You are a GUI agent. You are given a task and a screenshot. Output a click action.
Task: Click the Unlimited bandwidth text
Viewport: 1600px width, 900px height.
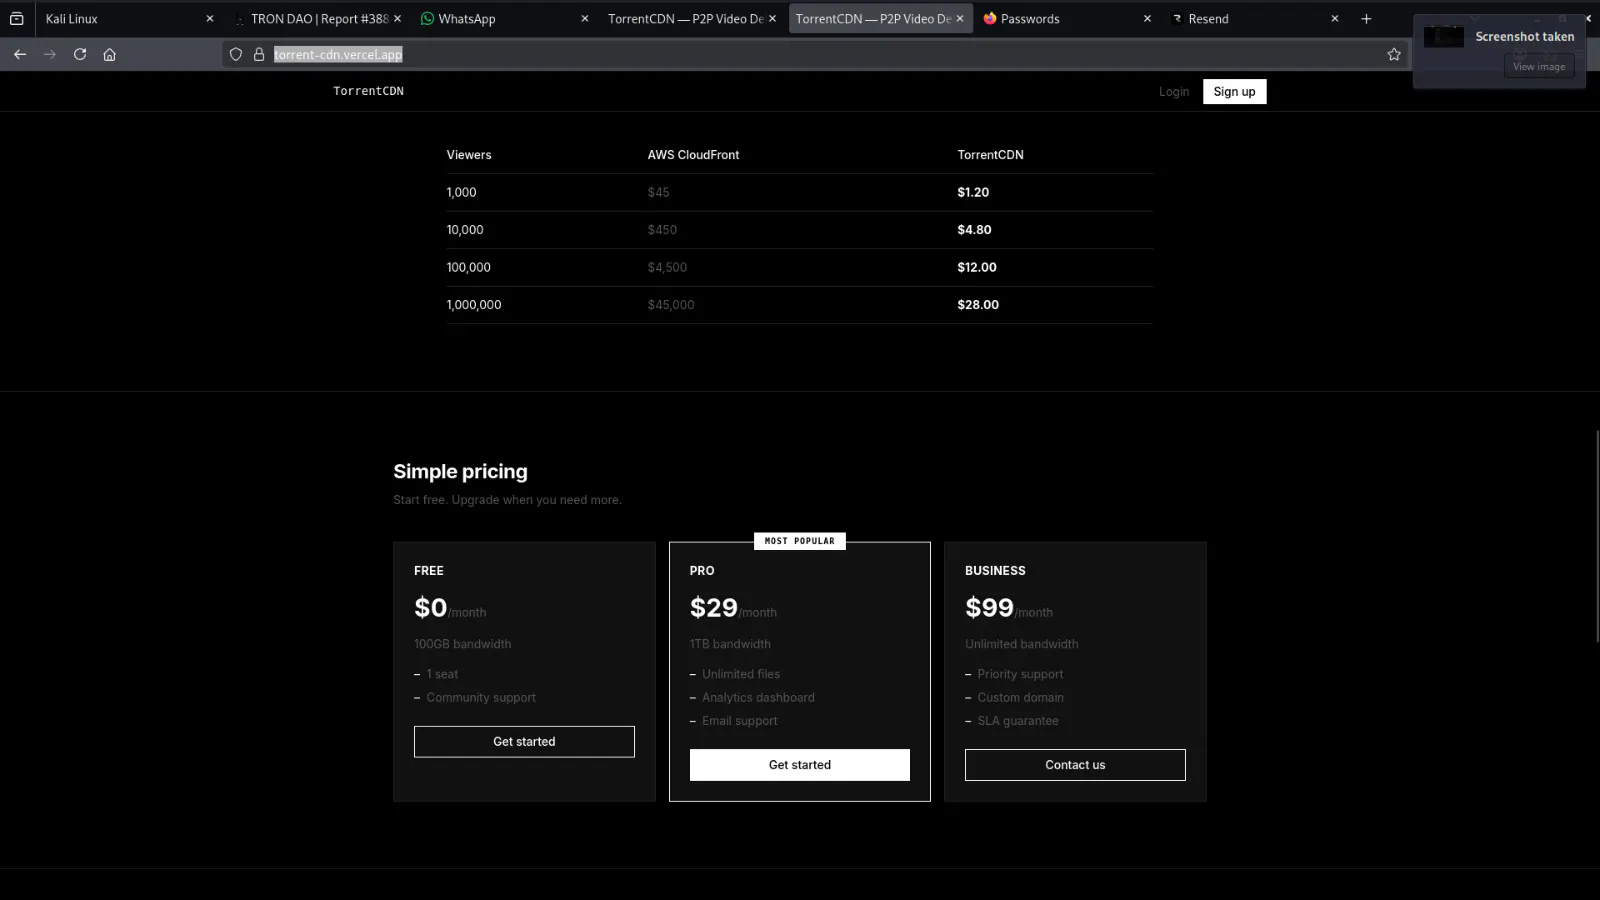[1022, 644]
